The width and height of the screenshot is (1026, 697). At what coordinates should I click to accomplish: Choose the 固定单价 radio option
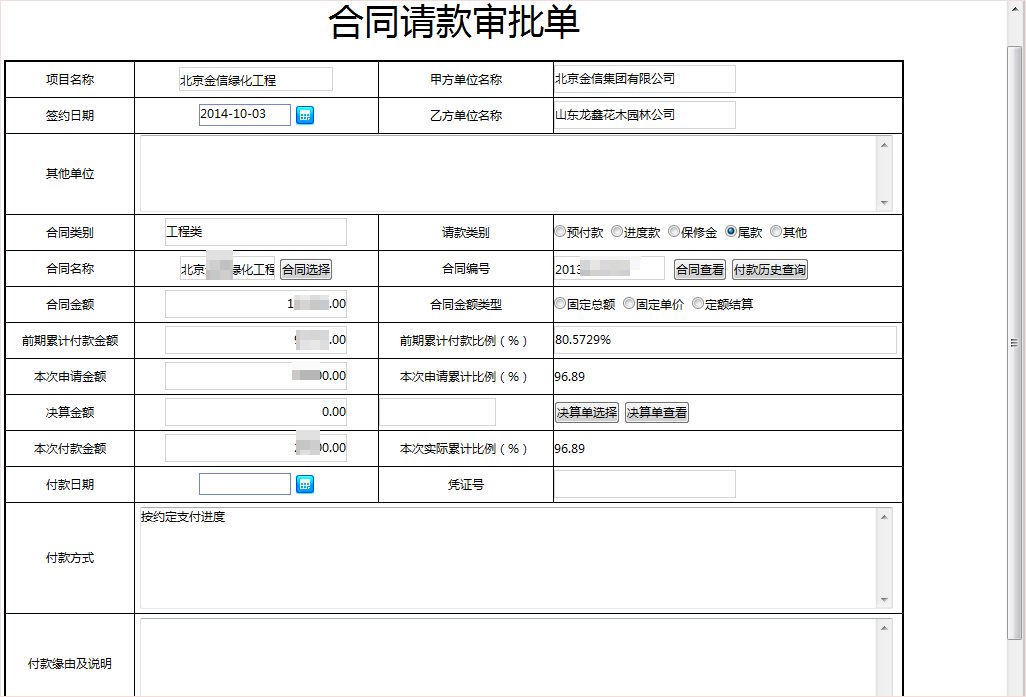(629, 304)
